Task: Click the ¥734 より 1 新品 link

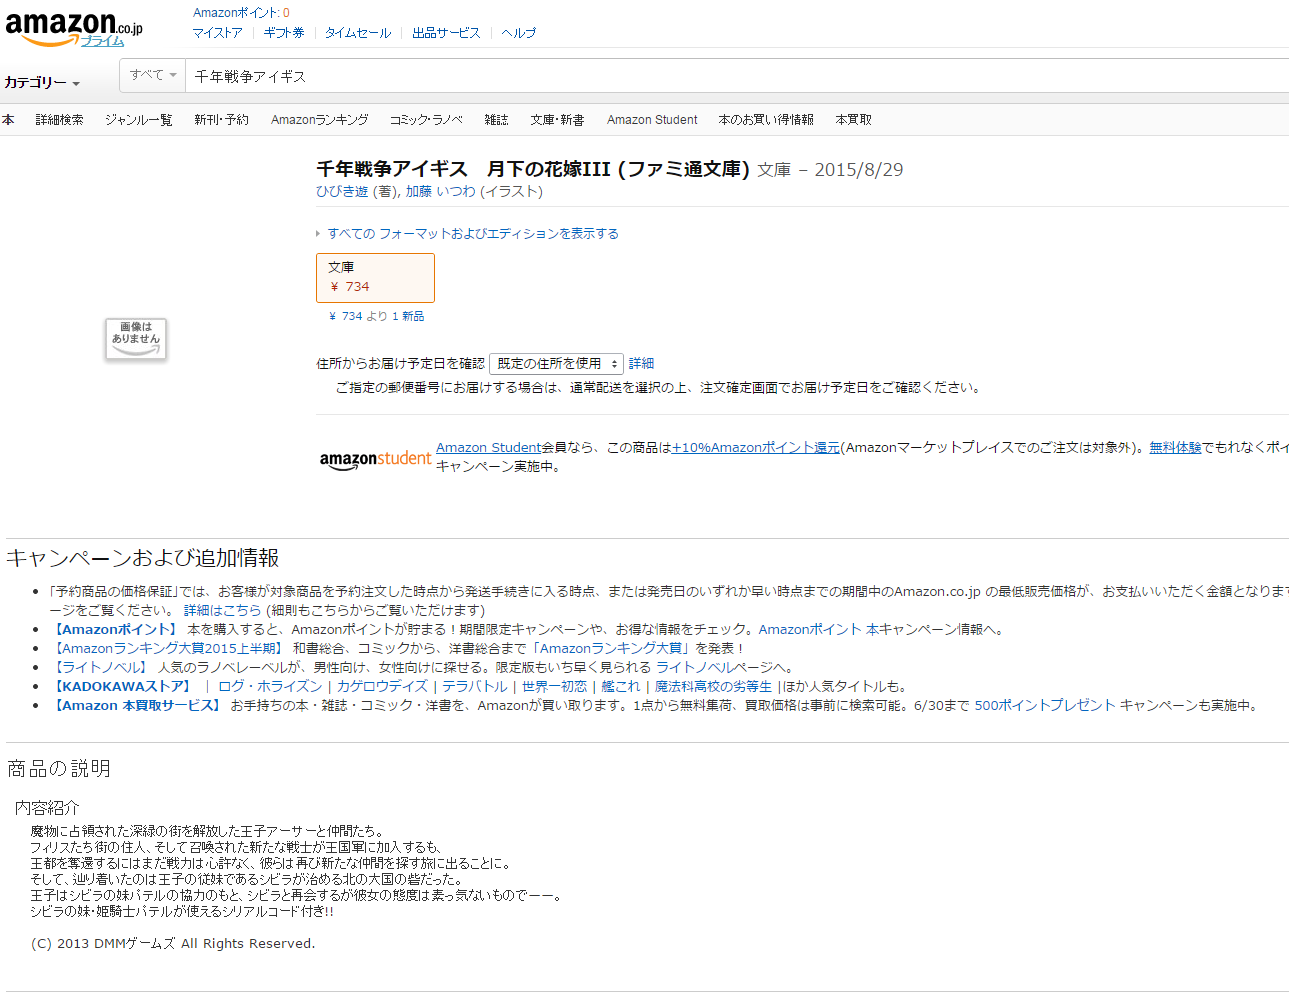Action: [376, 316]
